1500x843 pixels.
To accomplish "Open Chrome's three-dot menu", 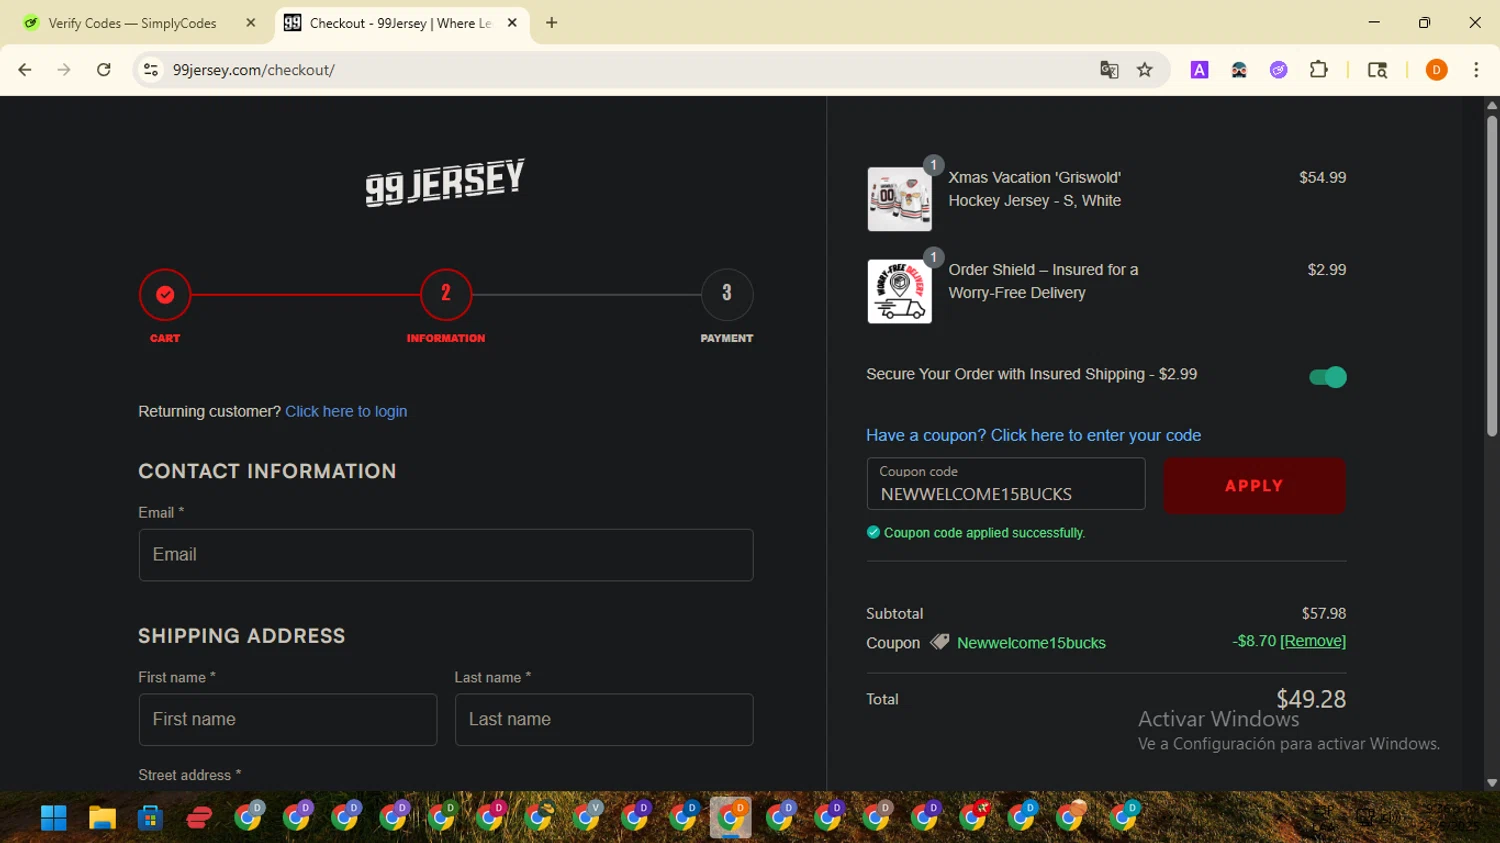I will (x=1476, y=70).
